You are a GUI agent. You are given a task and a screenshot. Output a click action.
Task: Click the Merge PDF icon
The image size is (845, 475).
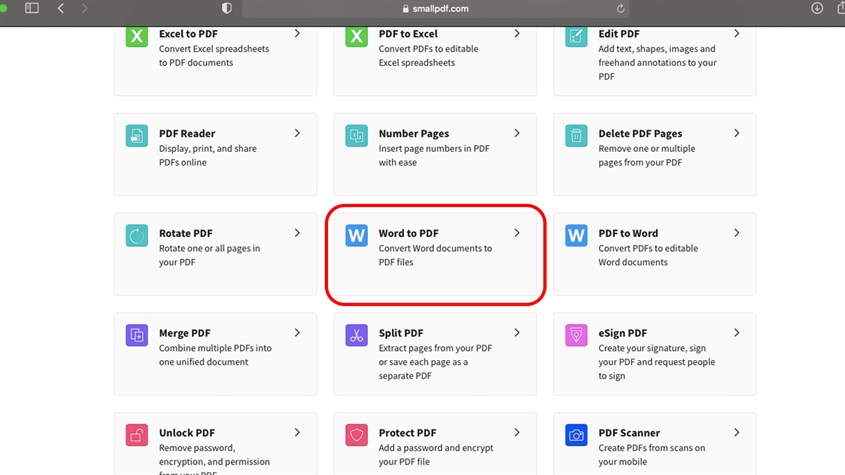[x=137, y=335]
